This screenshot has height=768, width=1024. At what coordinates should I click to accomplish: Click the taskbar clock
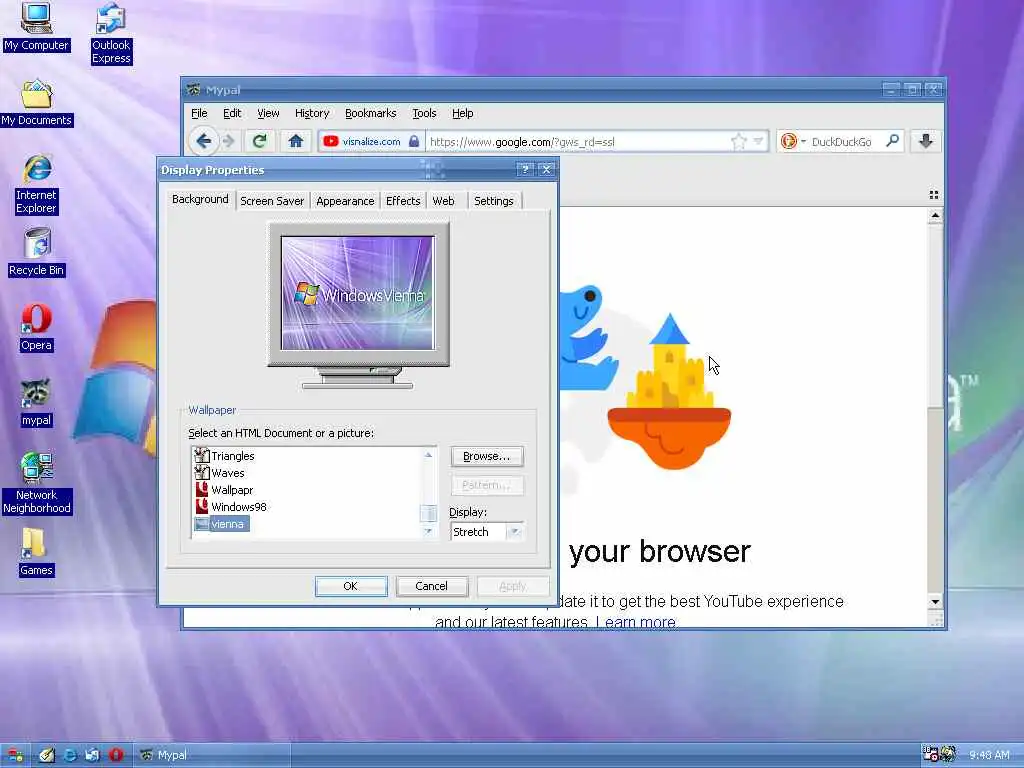click(x=989, y=756)
